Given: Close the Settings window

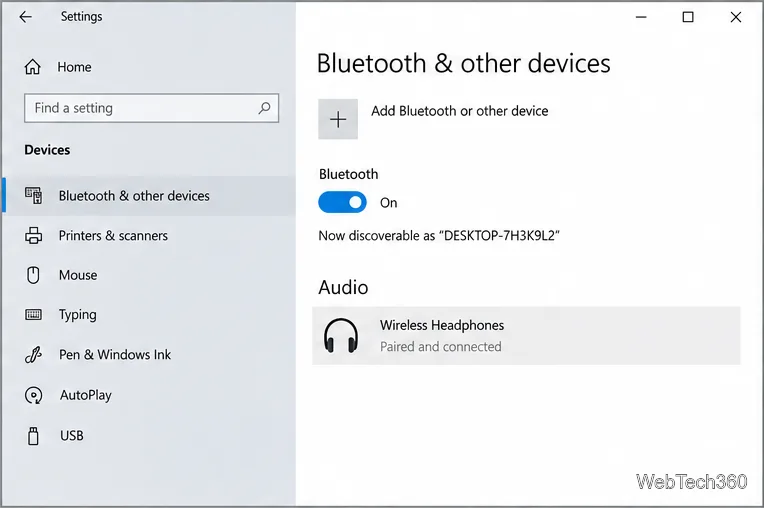Looking at the screenshot, I should click(x=736, y=17).
